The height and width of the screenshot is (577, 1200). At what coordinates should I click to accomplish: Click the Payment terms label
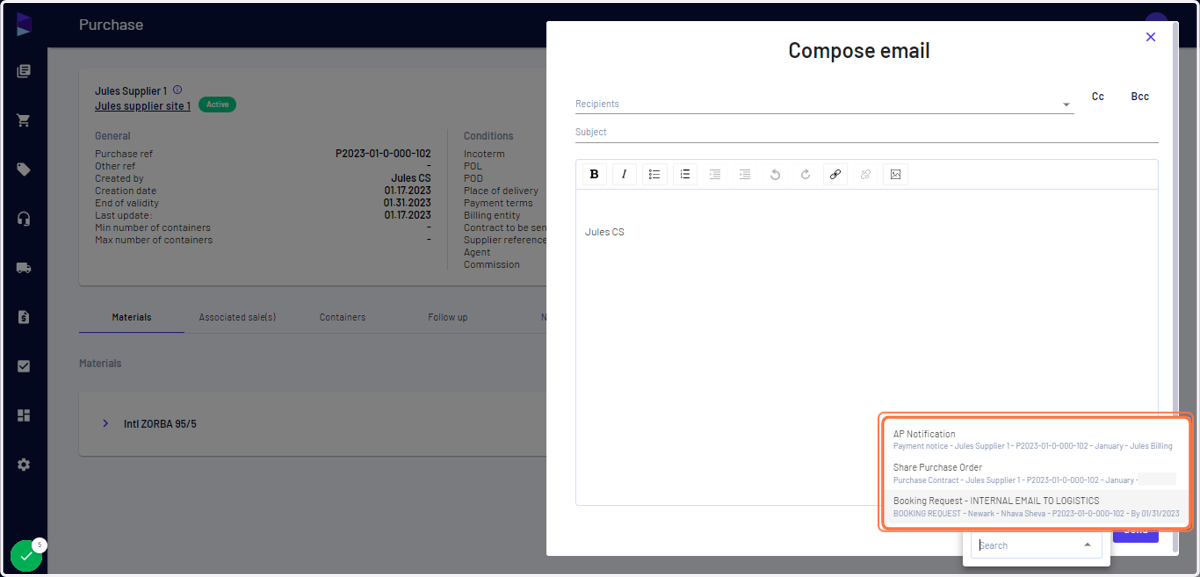498,203
